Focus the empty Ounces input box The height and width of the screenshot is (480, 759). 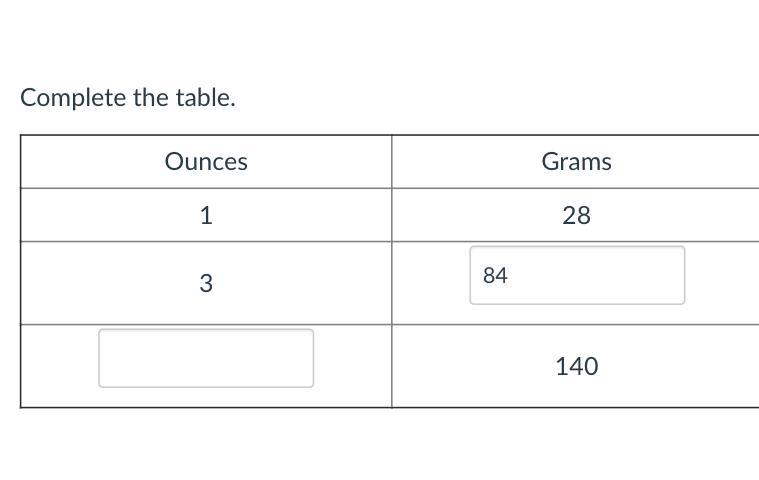[206, 358]
